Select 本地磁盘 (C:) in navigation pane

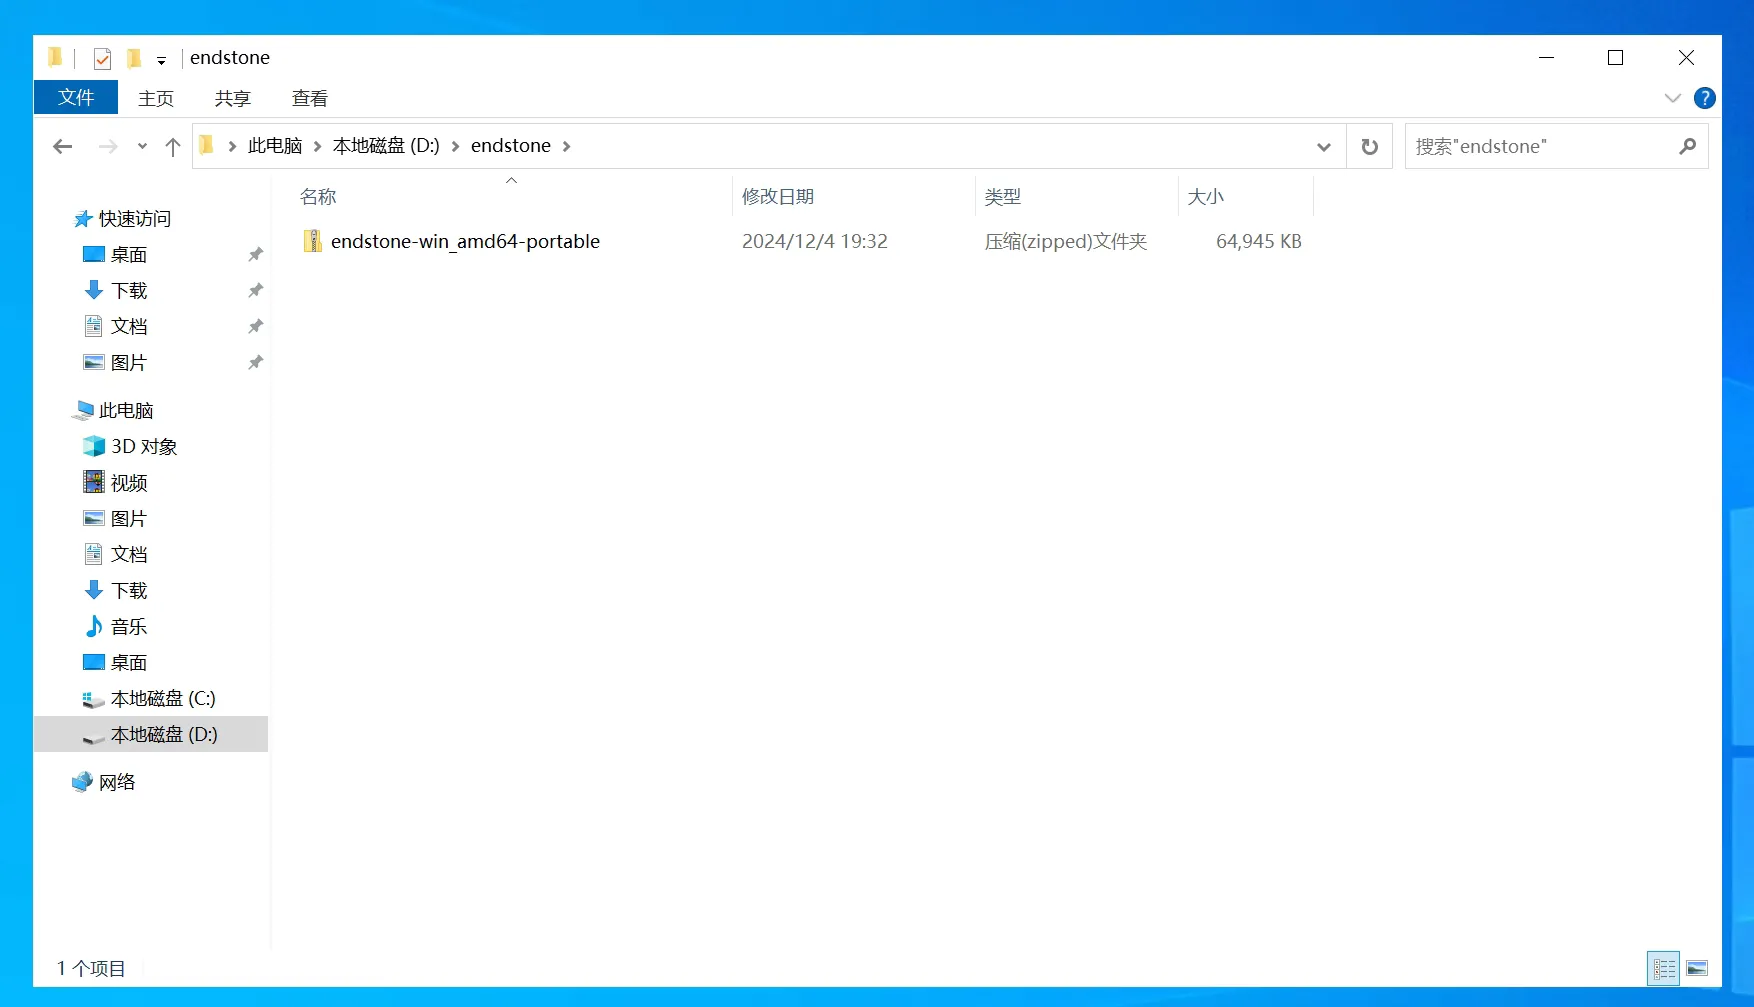(x=162, y=699)
